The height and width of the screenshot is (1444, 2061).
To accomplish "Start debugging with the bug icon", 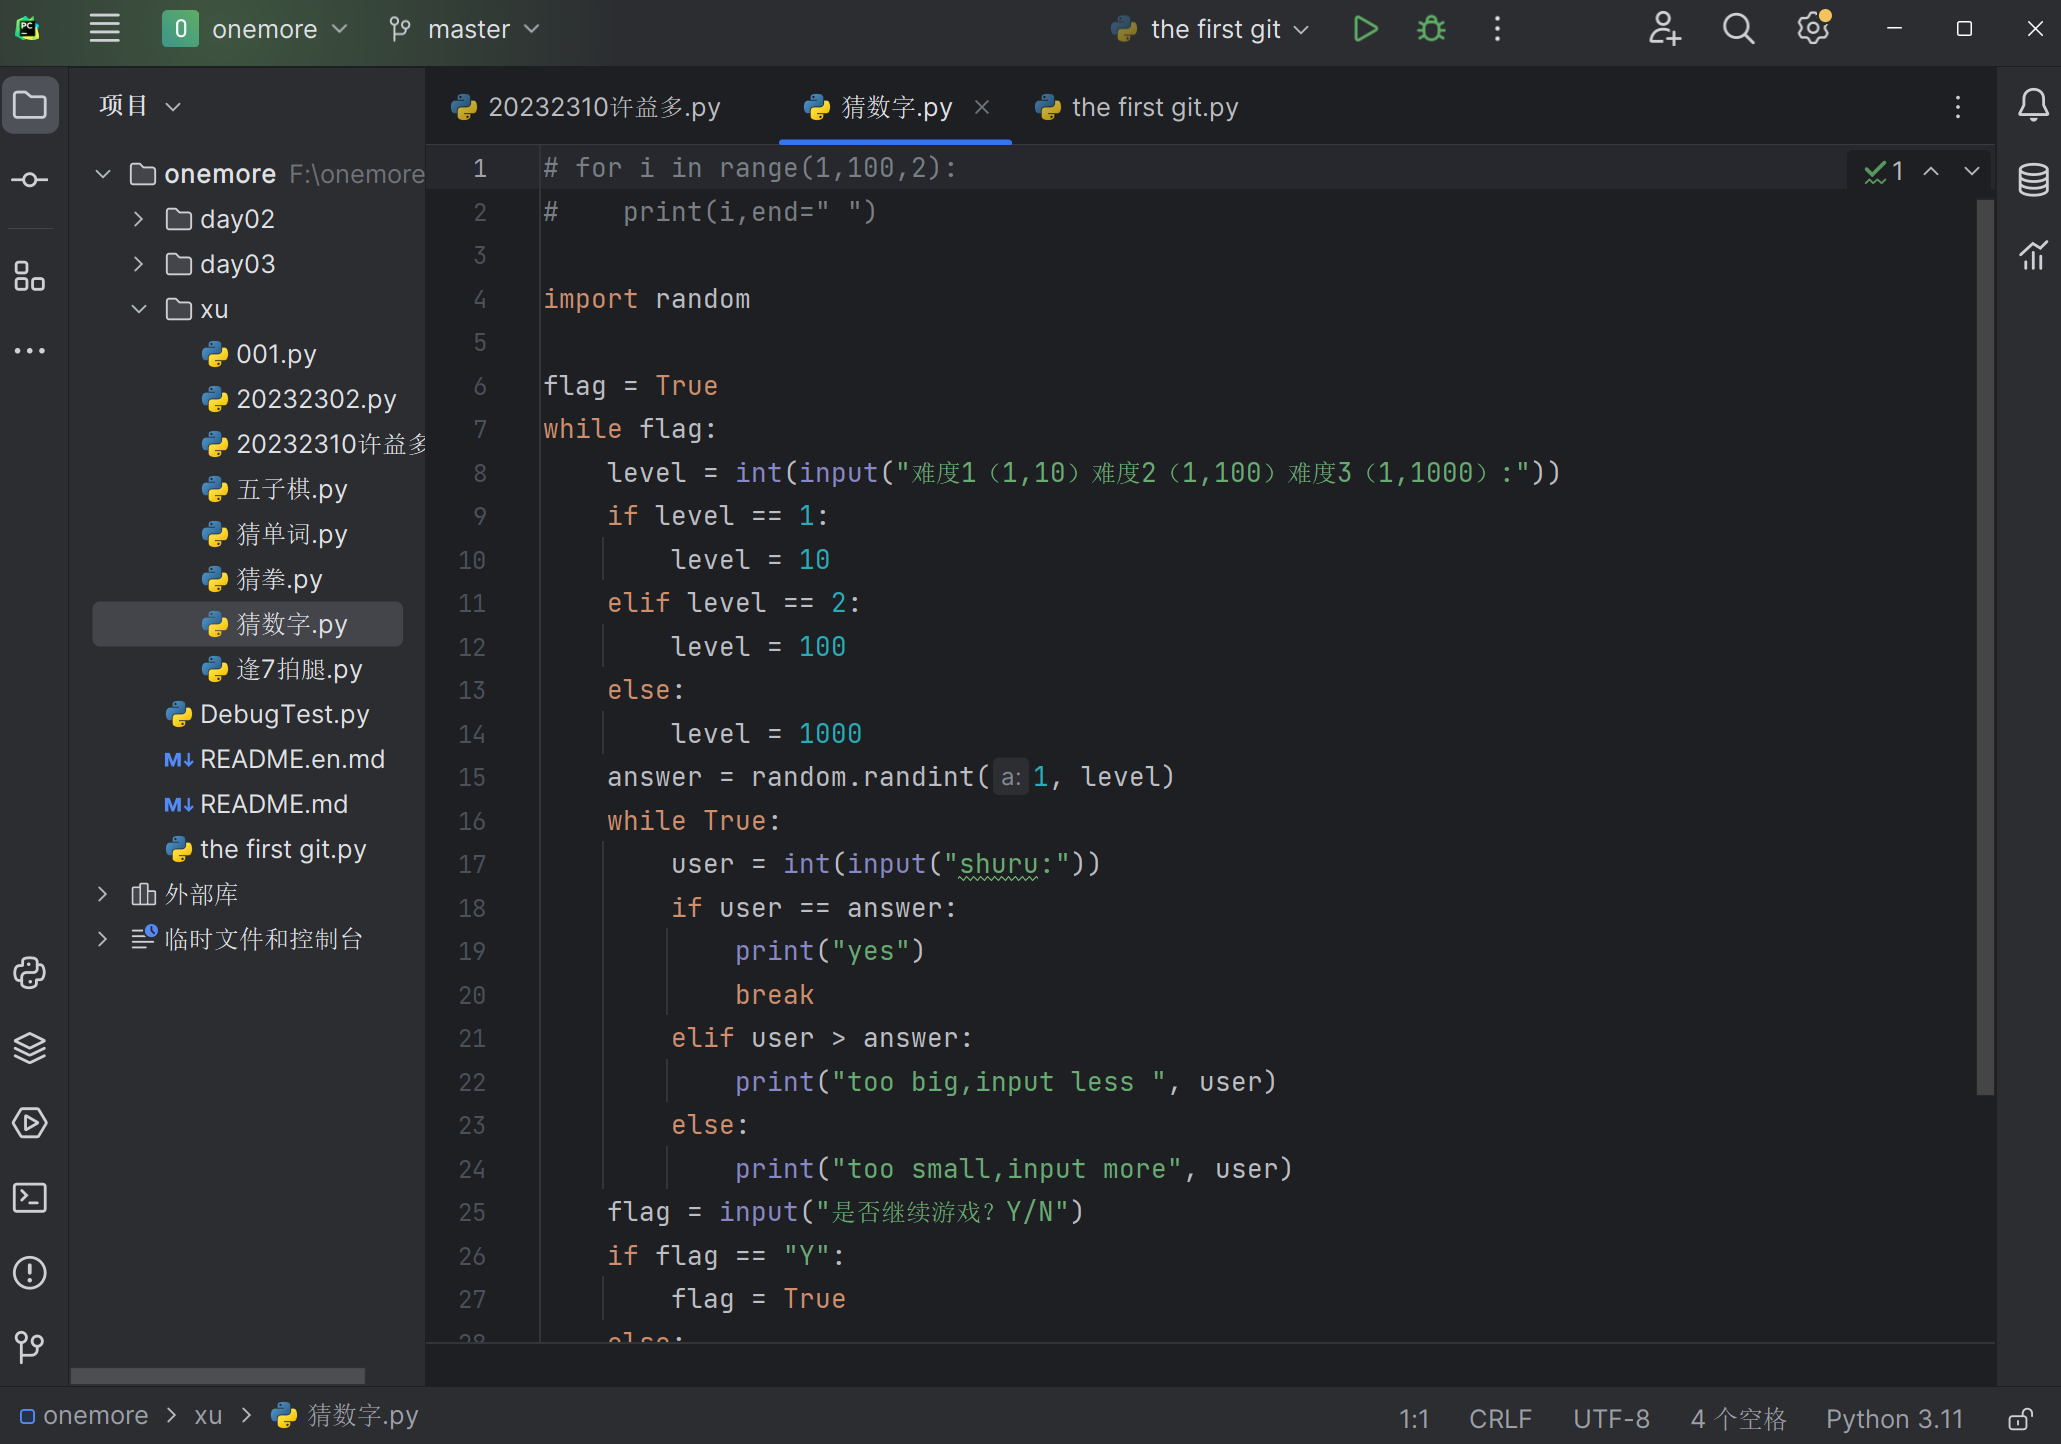I will [1431, 29].
